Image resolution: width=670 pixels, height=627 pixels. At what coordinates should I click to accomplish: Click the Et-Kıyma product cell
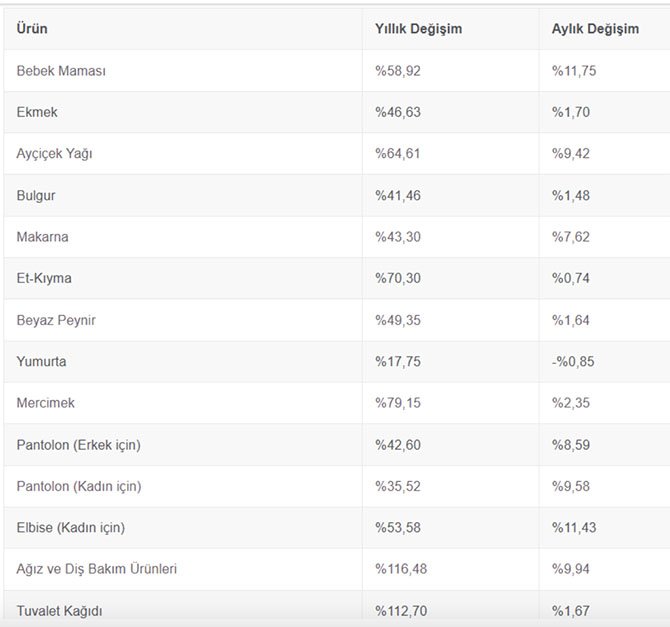pos(44,278)
